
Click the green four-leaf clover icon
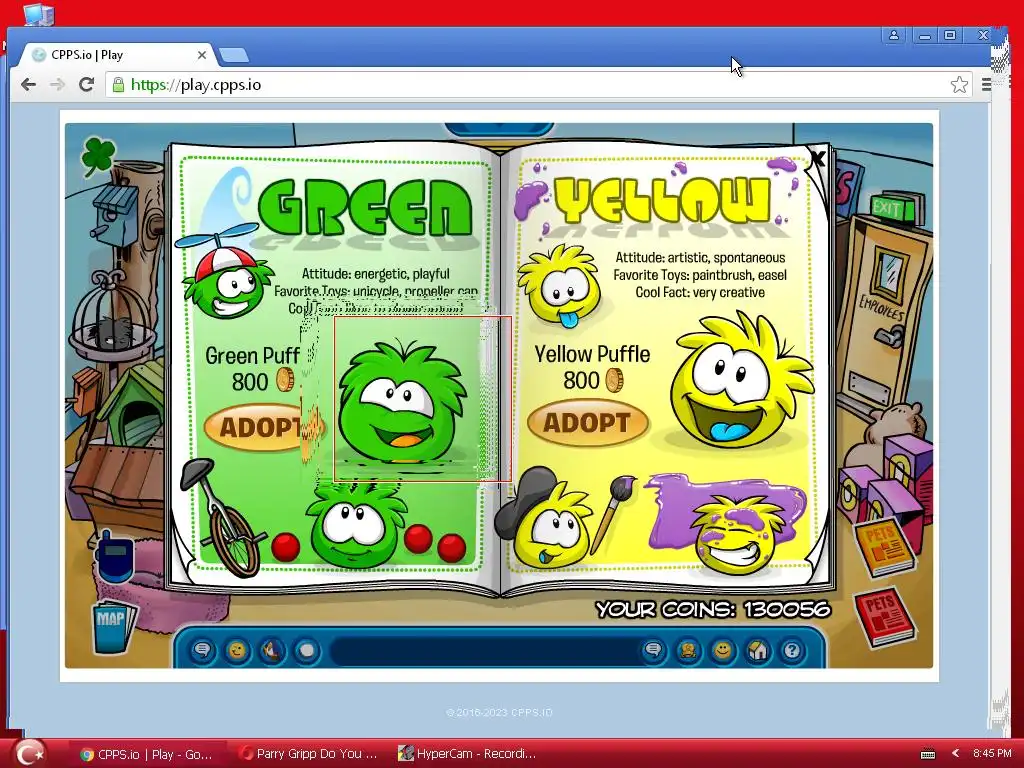pyautogui.click(x=97, y=156)
